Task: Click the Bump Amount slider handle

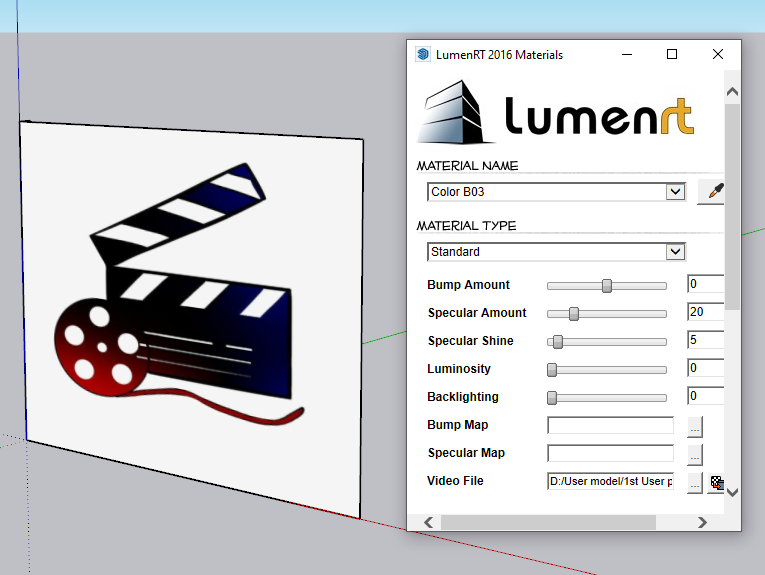Action: (607, 286)
